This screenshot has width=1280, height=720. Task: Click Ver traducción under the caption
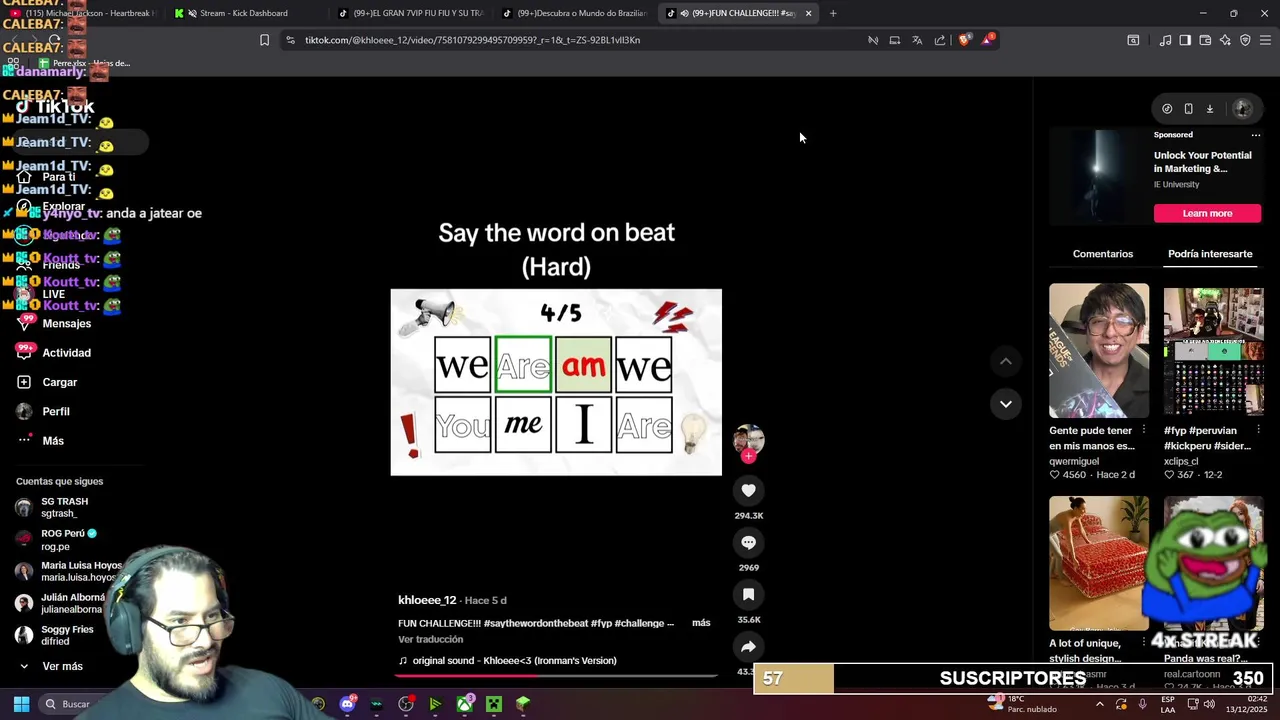pos(430,639)
